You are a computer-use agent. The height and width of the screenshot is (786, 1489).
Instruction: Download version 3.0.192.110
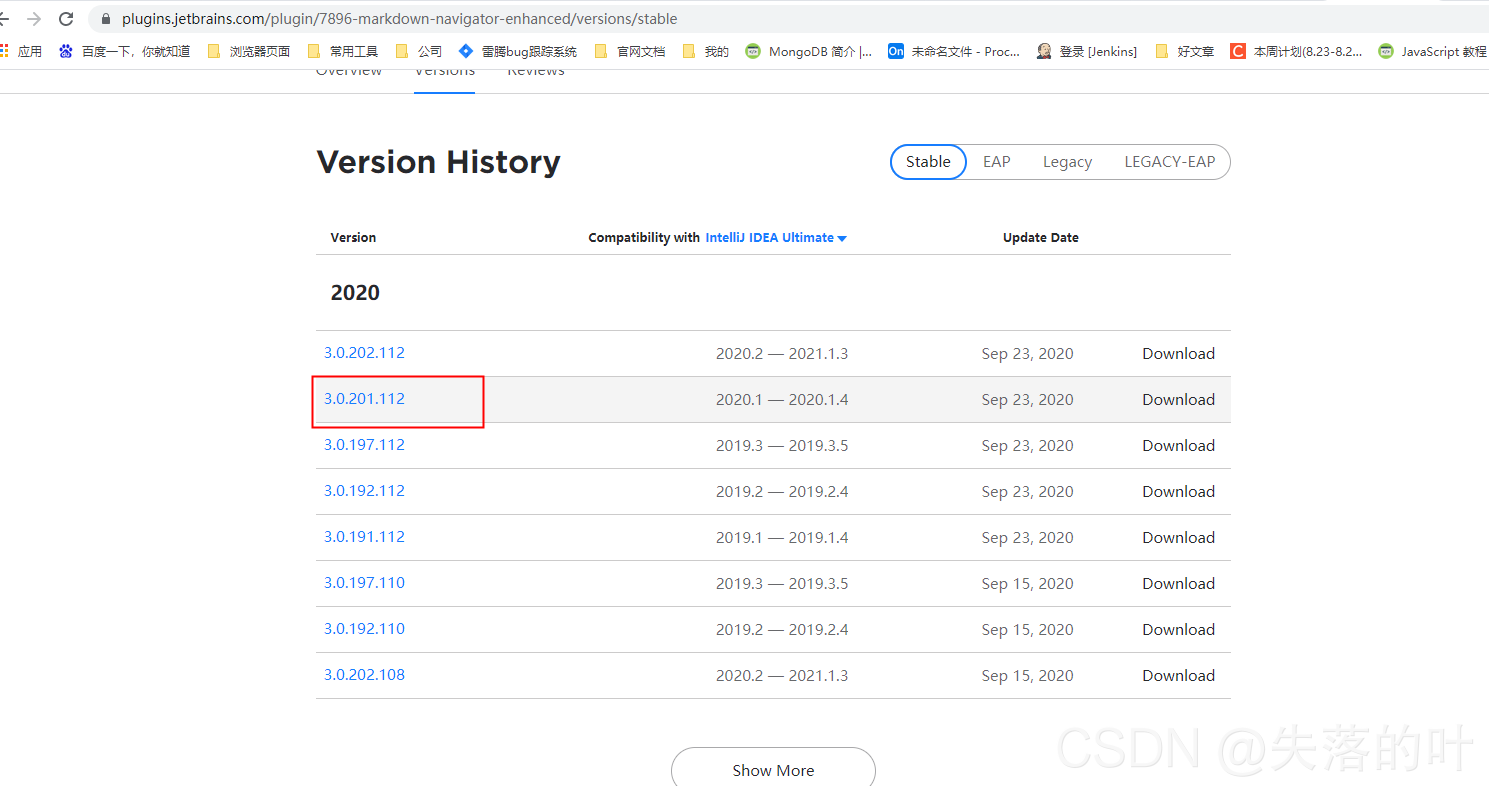1179,630
